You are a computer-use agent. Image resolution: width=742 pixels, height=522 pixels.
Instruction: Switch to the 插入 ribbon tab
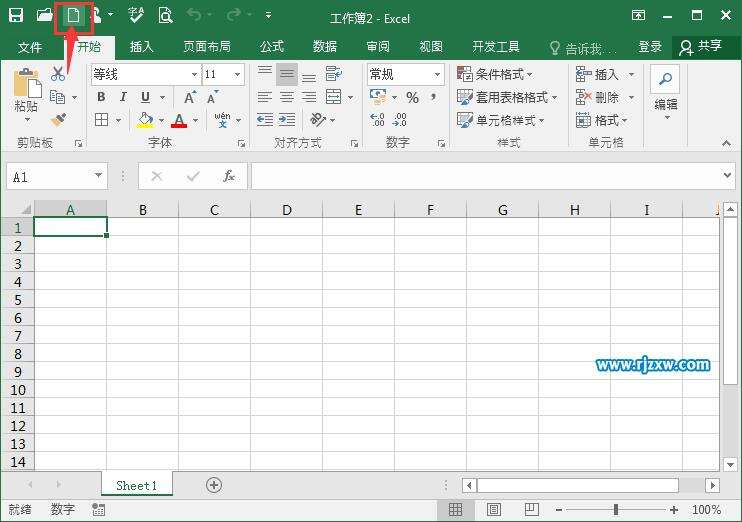point(142,47)
